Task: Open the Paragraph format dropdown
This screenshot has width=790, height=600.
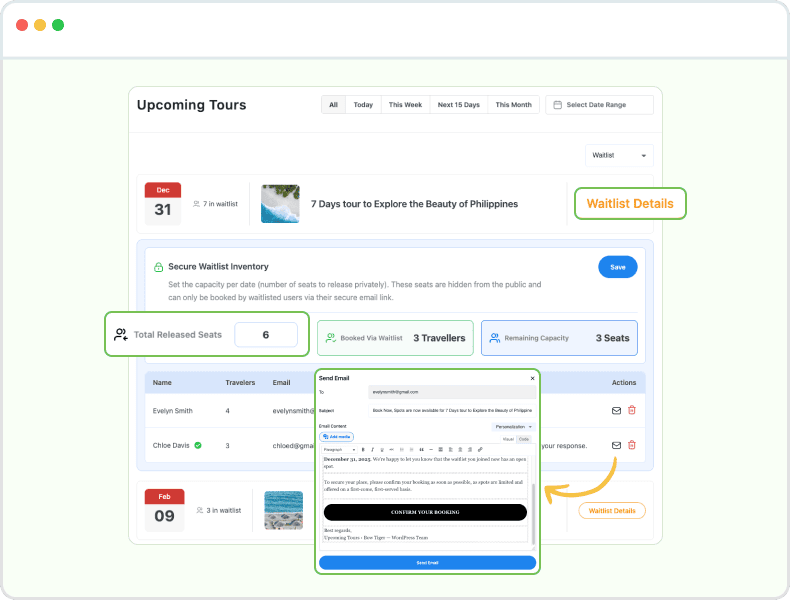Action: pyautogui.click(x=339, y=449)
